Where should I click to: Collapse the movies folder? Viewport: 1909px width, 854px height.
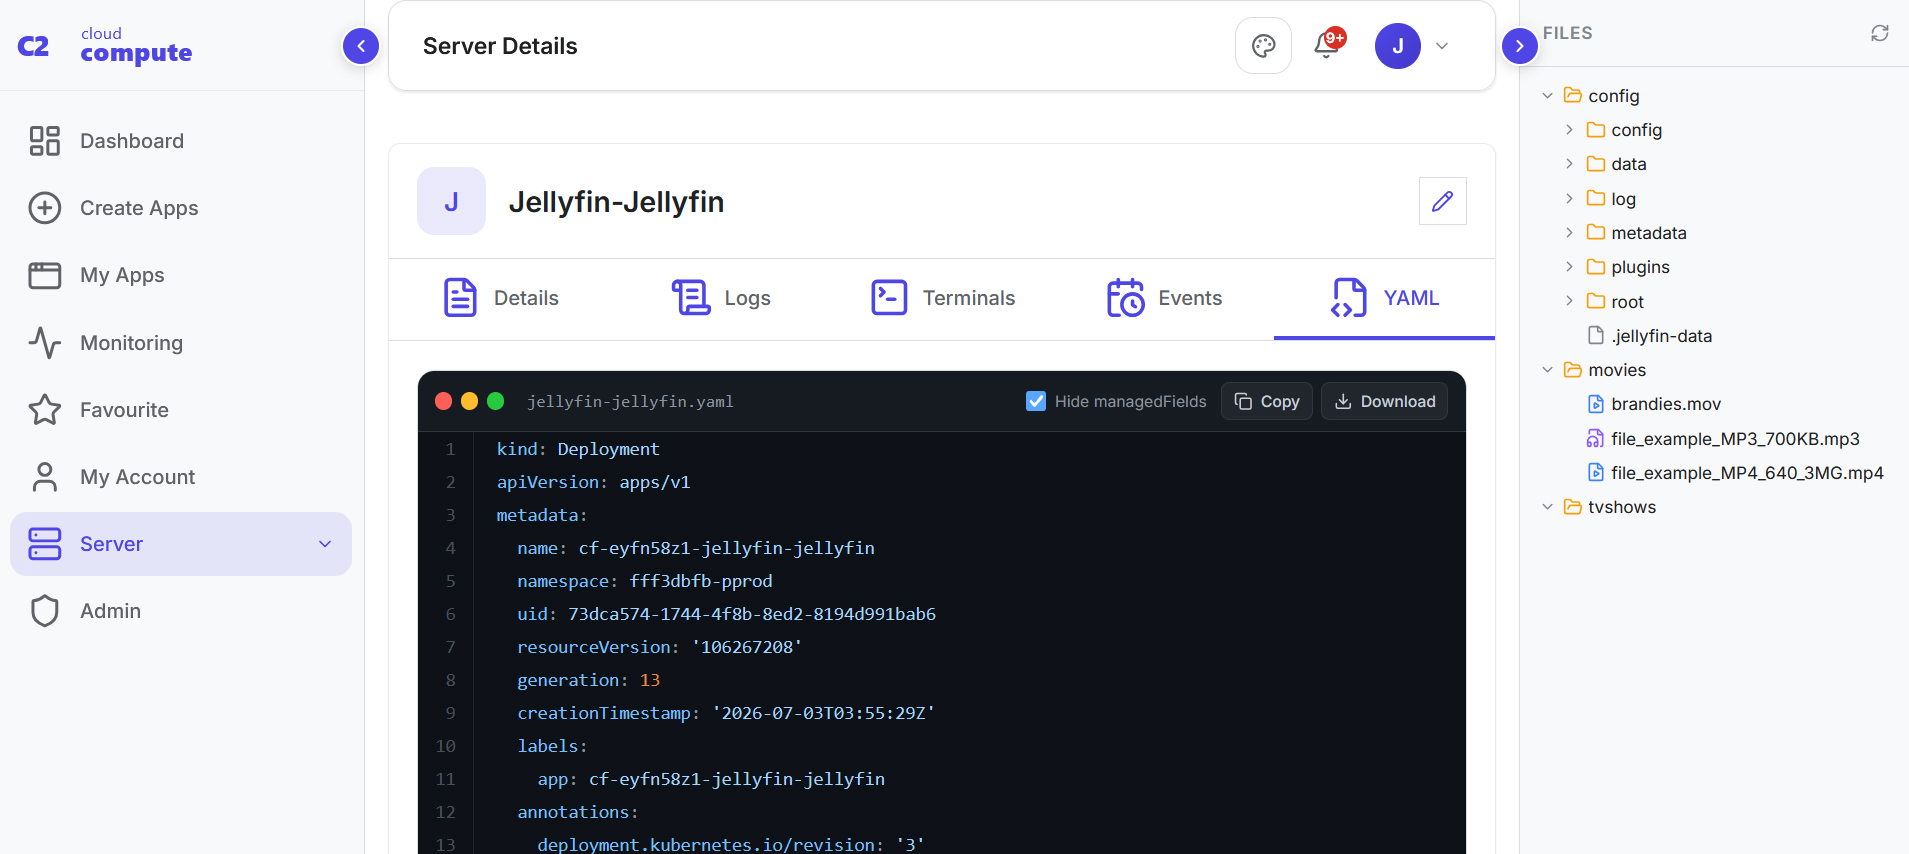coord(1548,370)
